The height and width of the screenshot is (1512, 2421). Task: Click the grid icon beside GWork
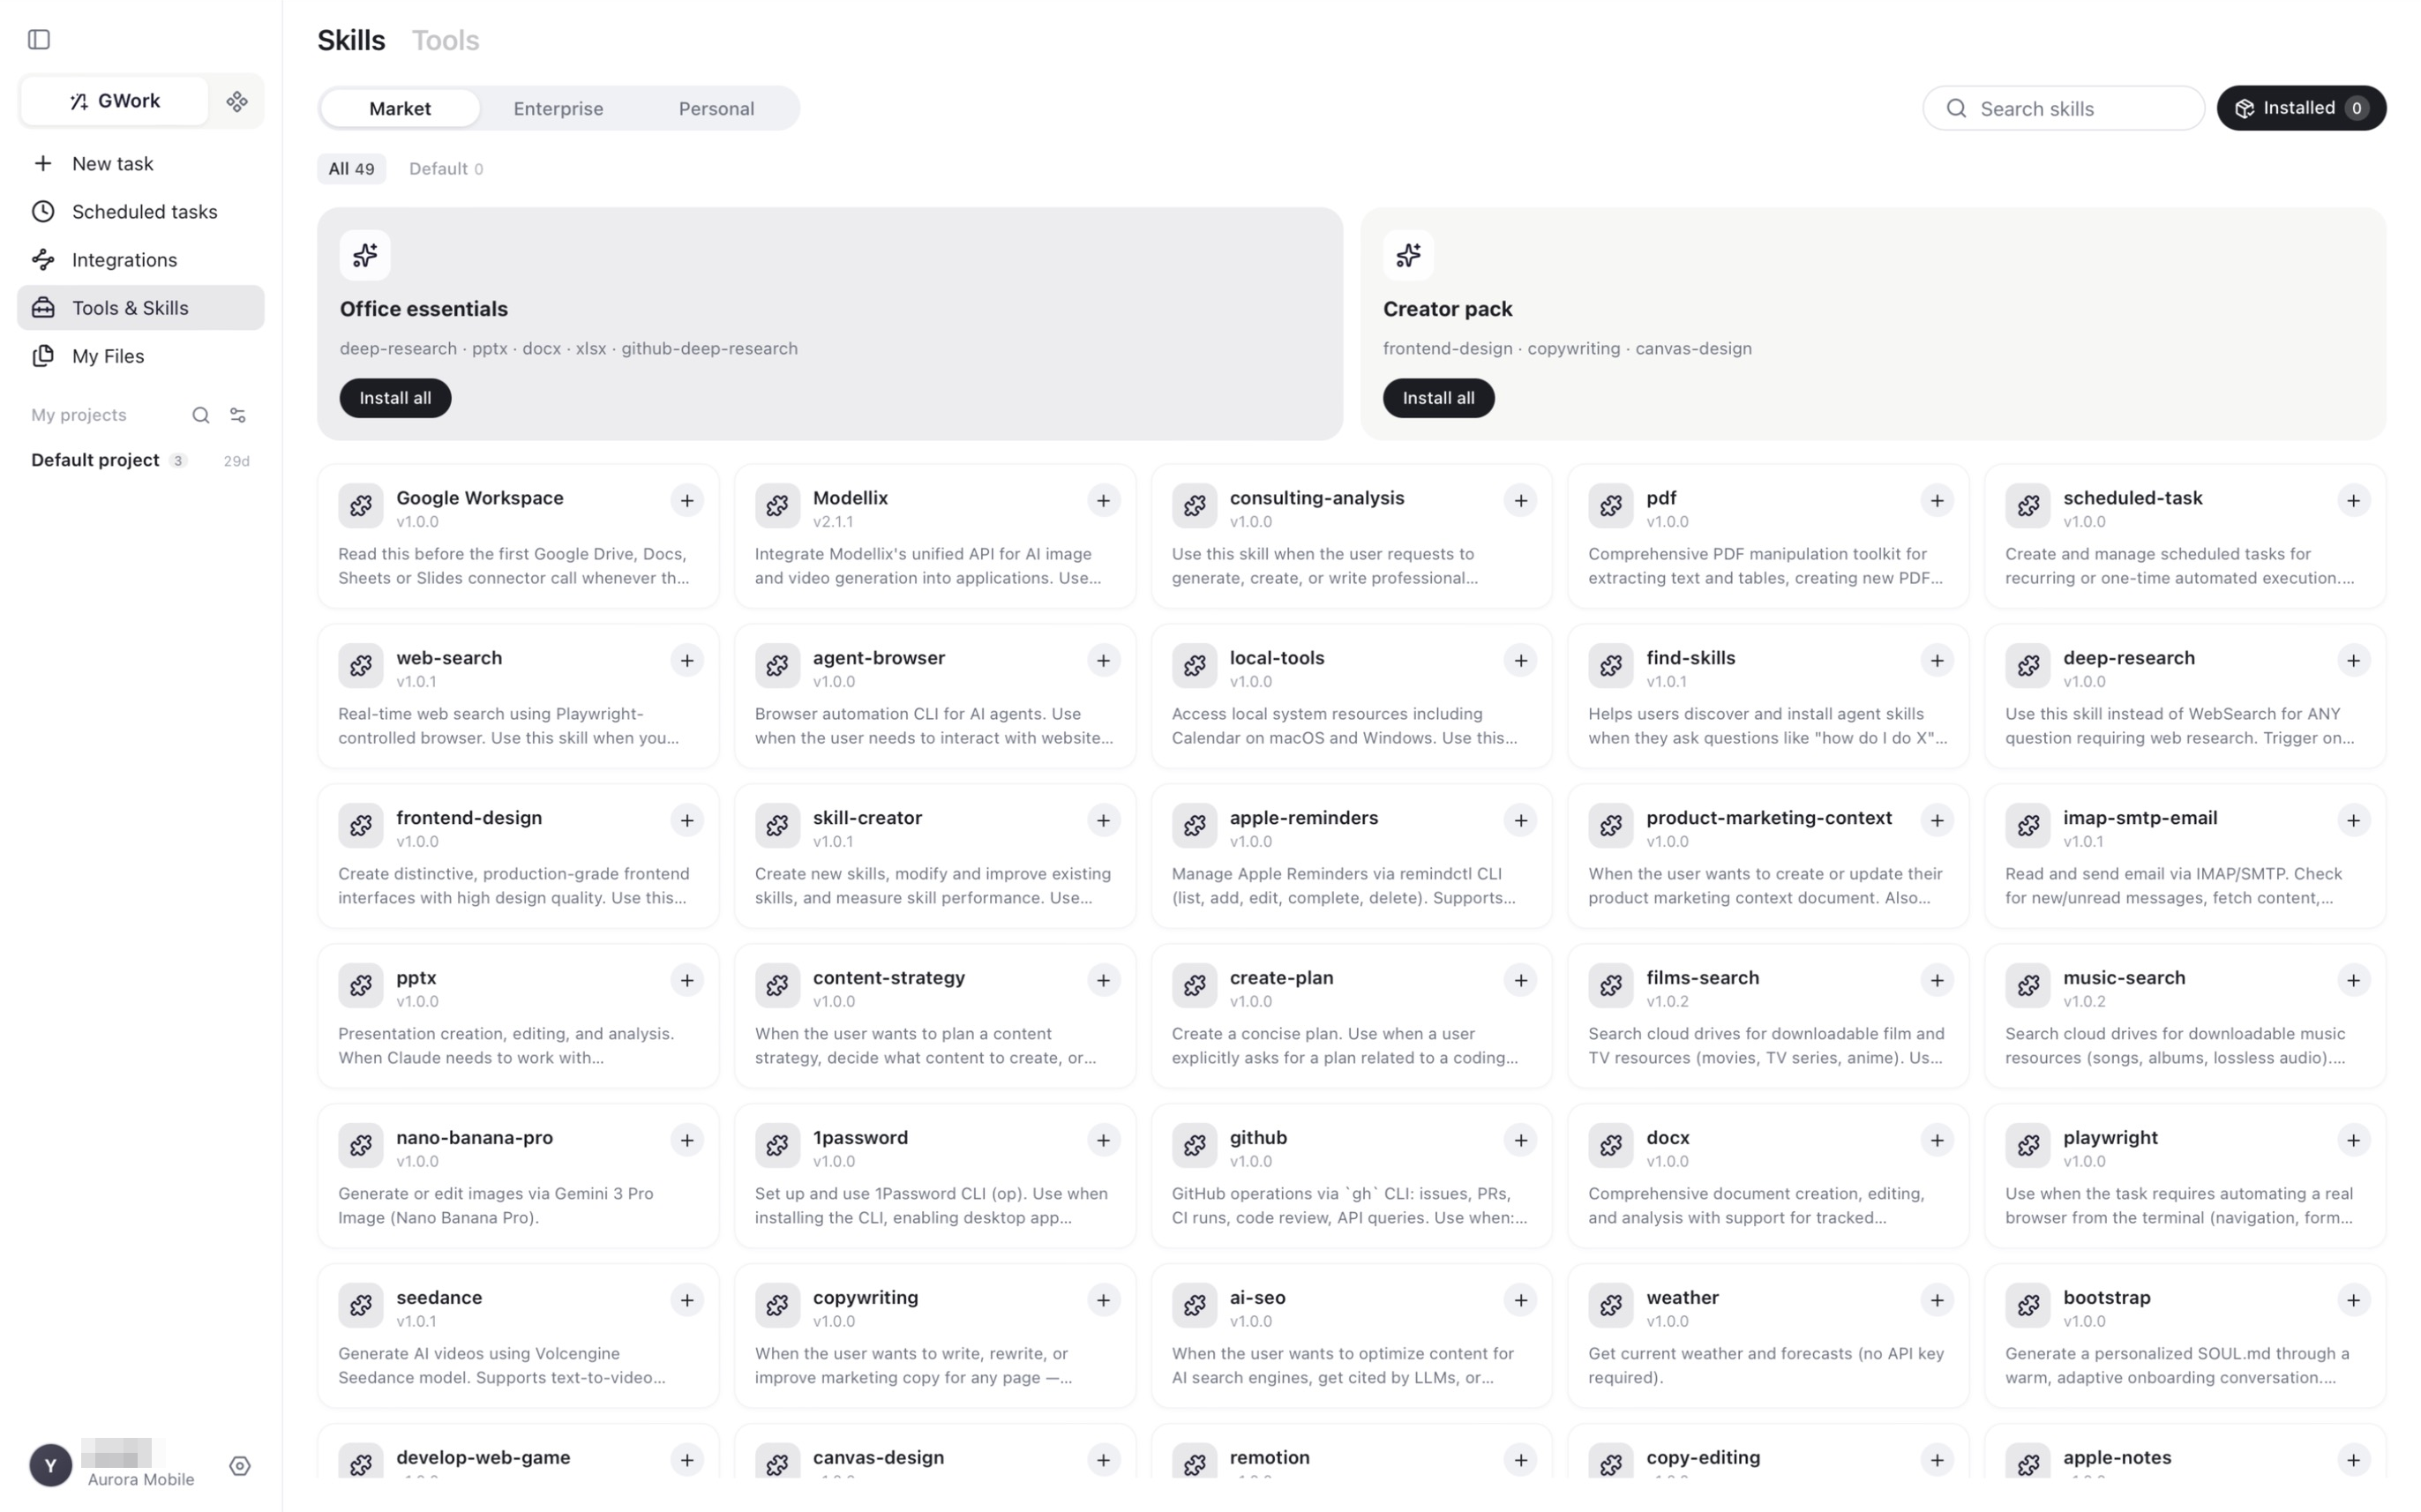coord(237,101)
